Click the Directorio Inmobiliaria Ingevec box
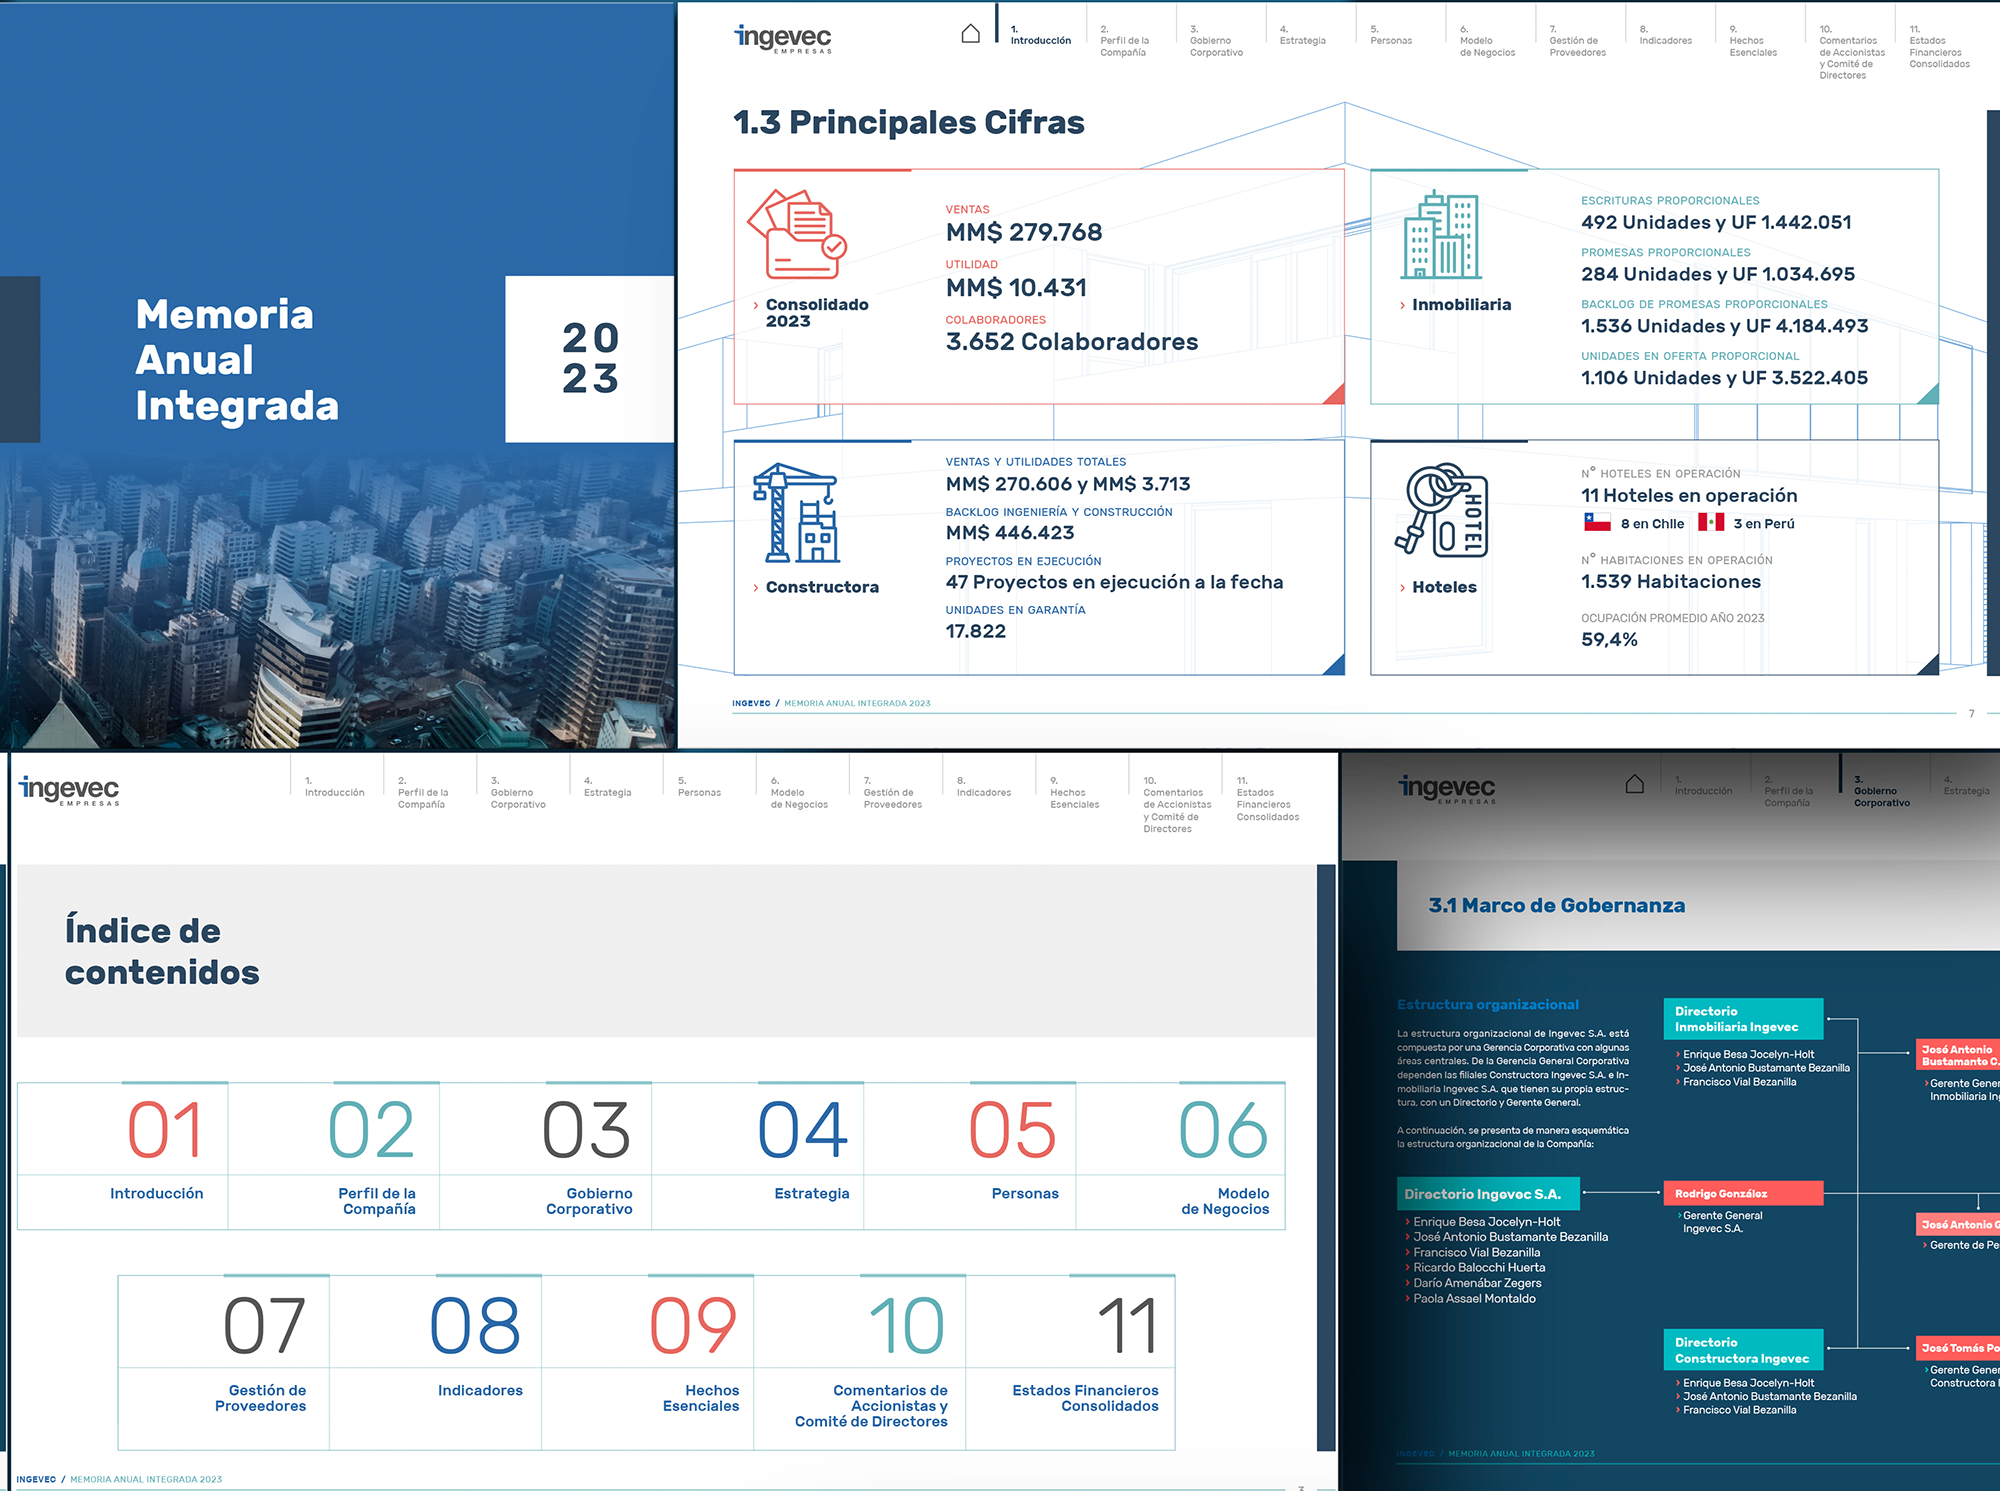 (x=1743, y=1018)
